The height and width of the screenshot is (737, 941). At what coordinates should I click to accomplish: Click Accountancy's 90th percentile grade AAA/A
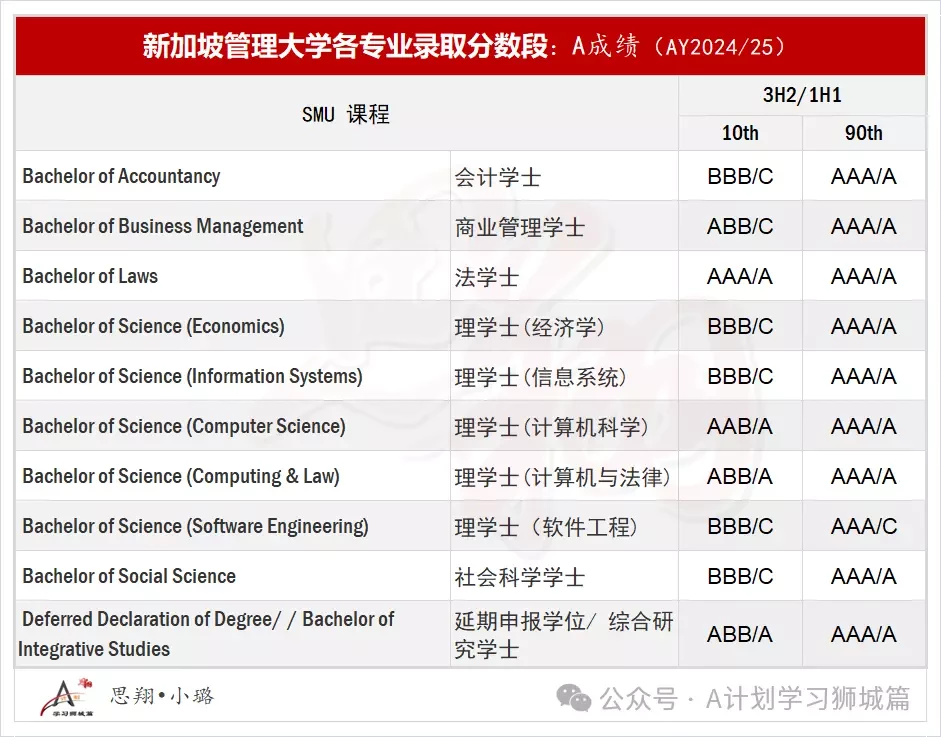coord(864,176)
